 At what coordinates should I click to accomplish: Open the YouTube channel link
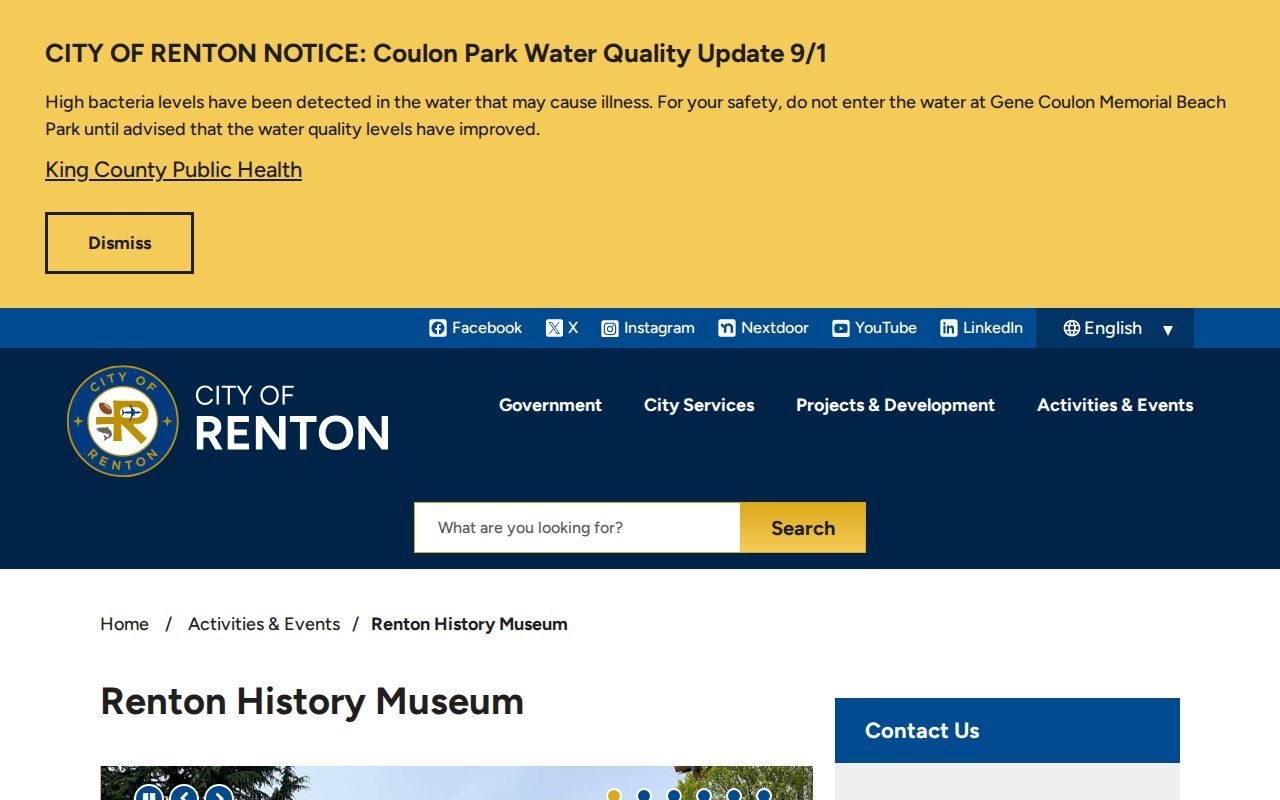click(875, 328)
